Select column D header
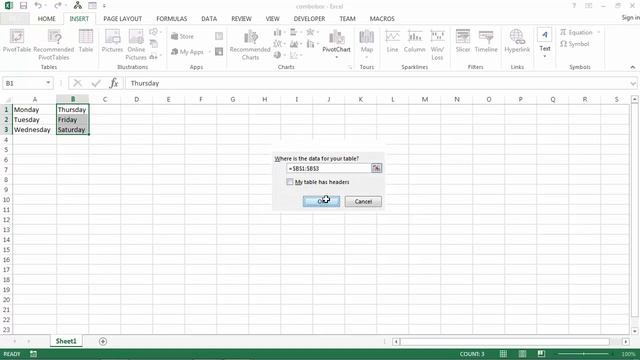The width and height of the screenshot is (640, 360). coord(136,99)
